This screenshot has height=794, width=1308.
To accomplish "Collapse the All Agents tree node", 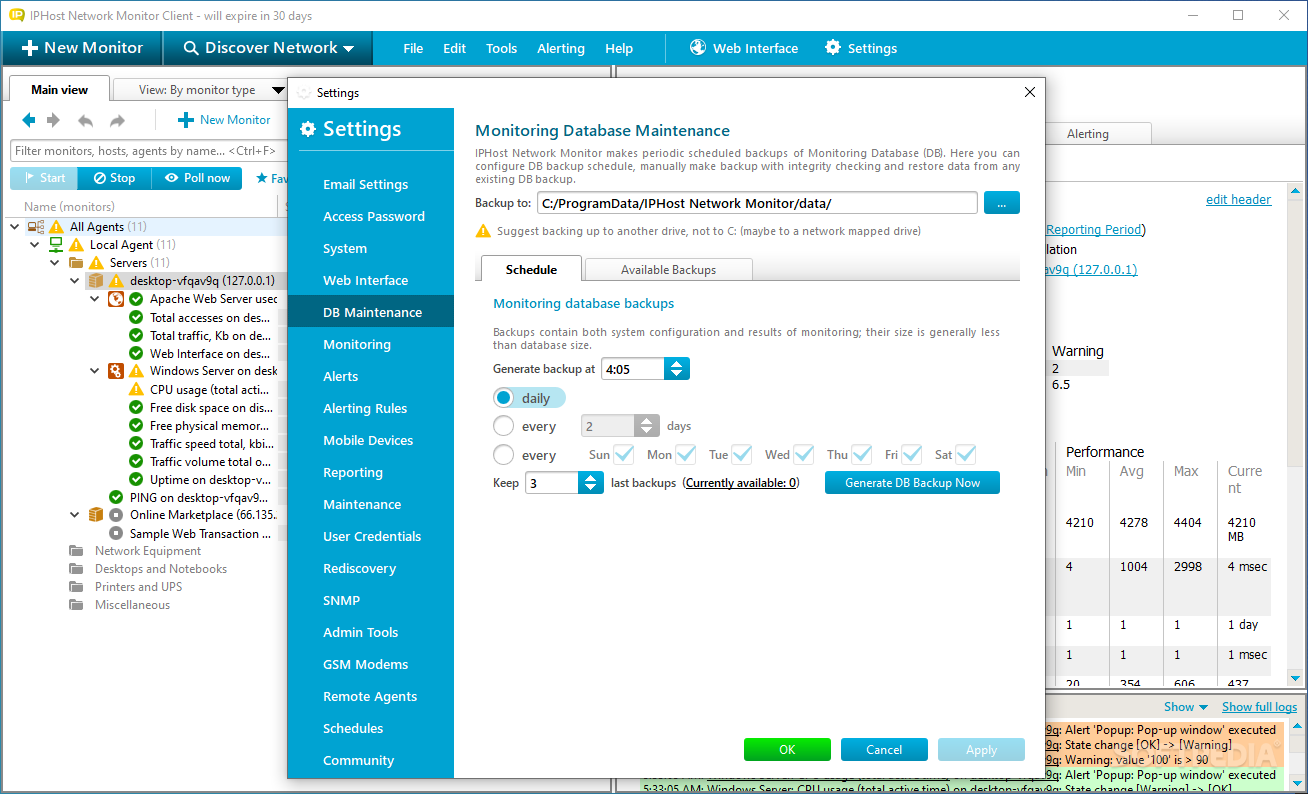I will coord(15,227).
